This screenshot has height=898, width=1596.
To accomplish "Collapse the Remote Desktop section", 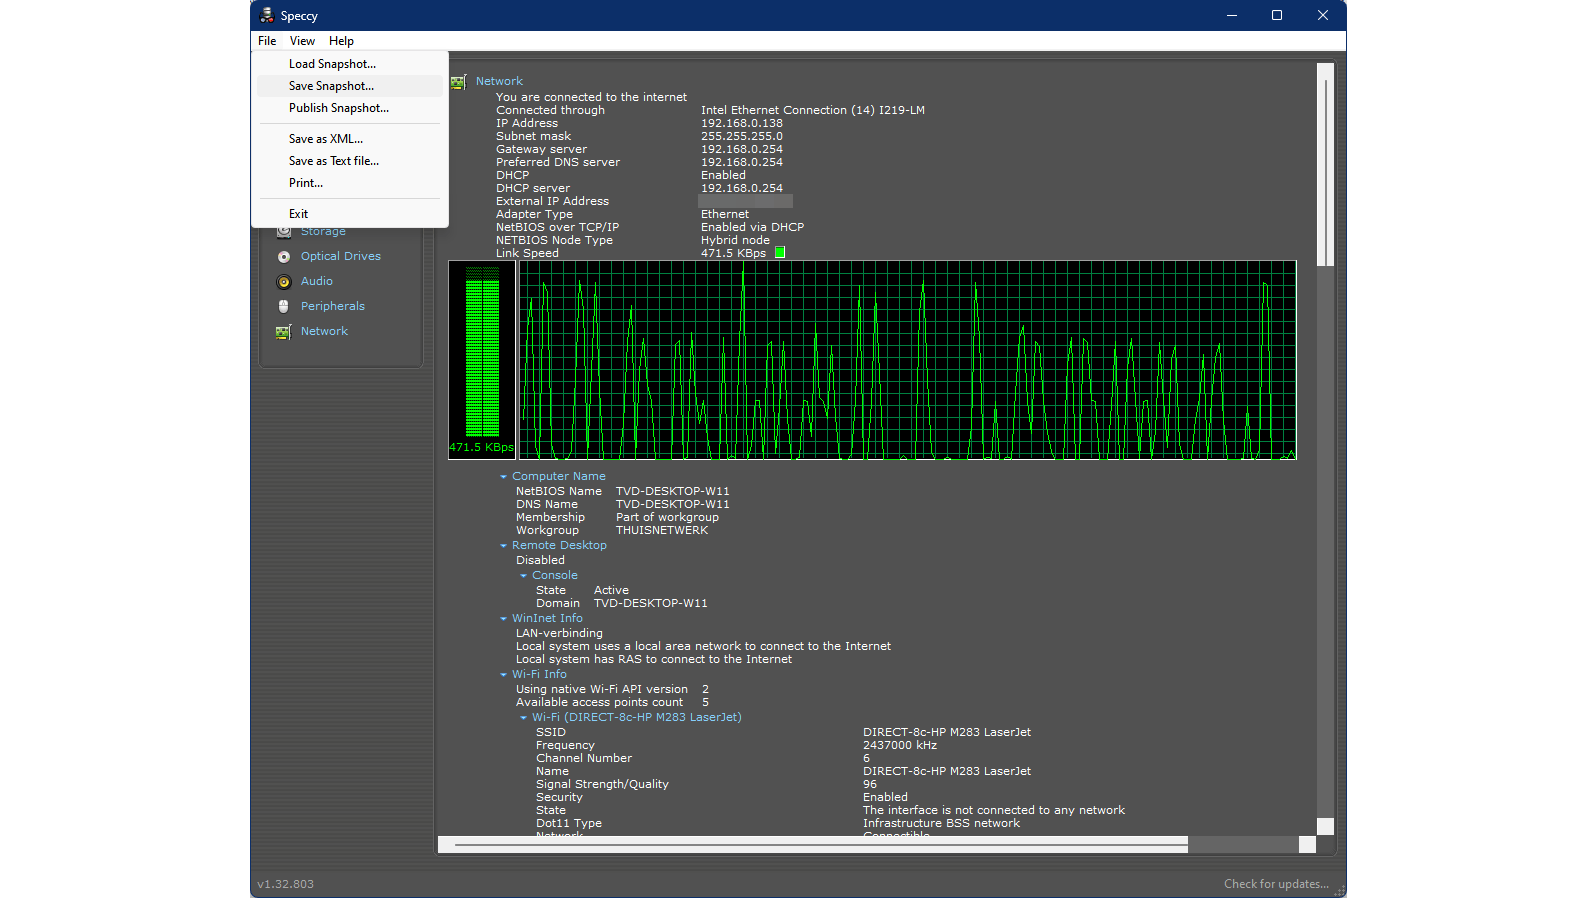I will [x=504, y=546].
